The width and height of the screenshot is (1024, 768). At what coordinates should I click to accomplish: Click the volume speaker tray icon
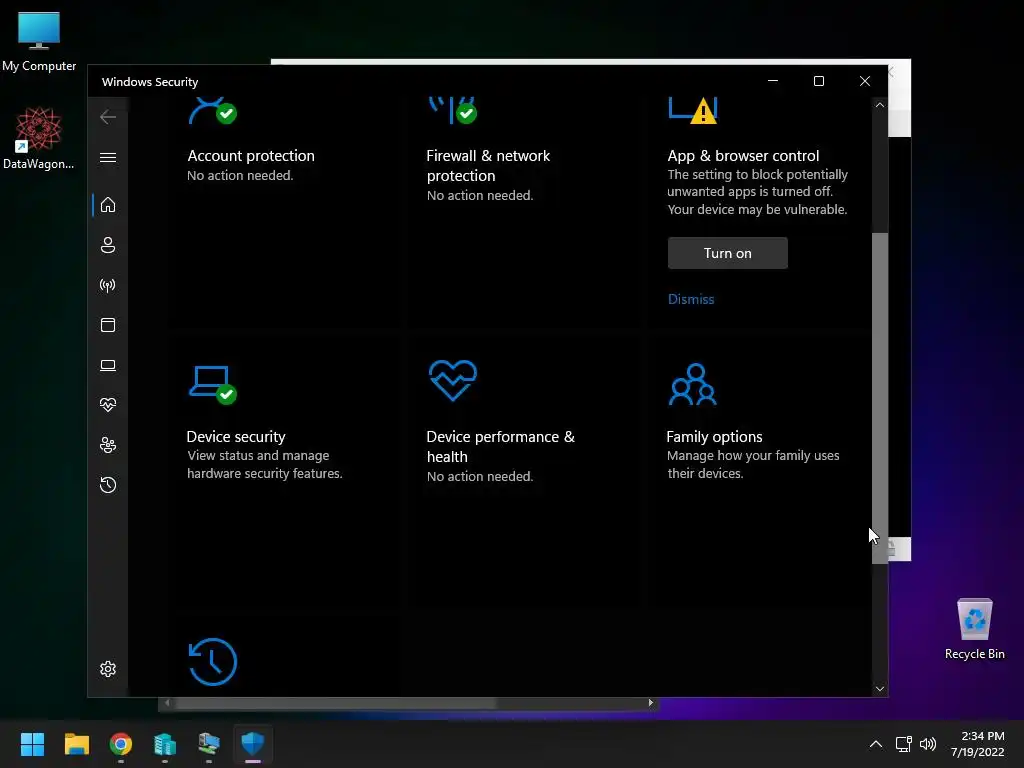pos(927,744)
